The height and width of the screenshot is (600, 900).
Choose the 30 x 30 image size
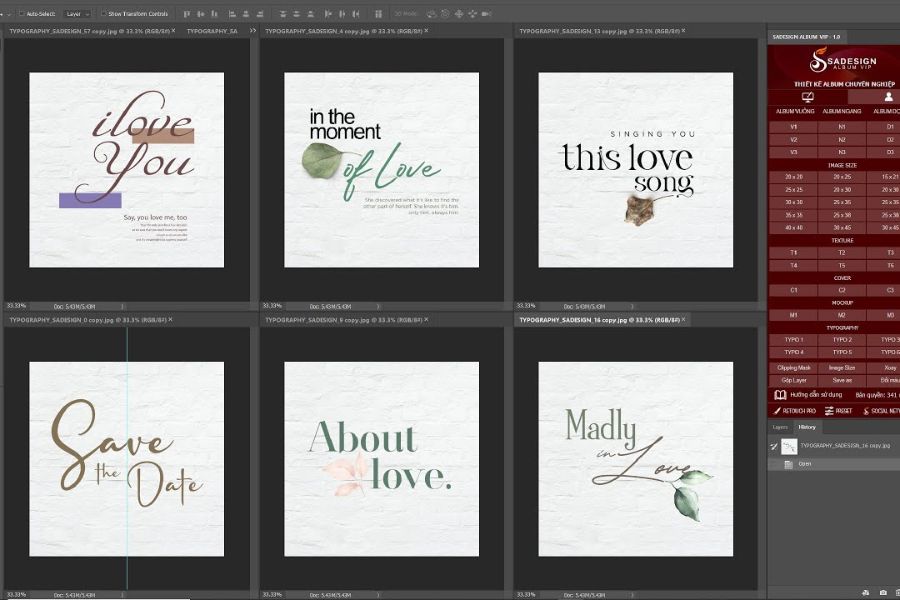tap(794, 202)
